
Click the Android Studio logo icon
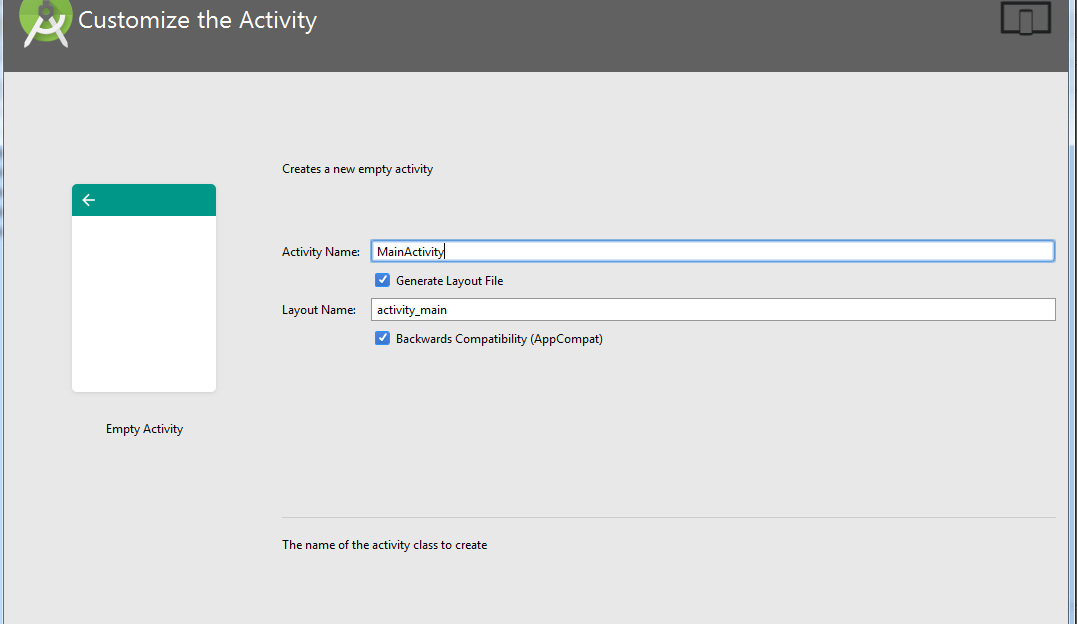click(46, 22)
